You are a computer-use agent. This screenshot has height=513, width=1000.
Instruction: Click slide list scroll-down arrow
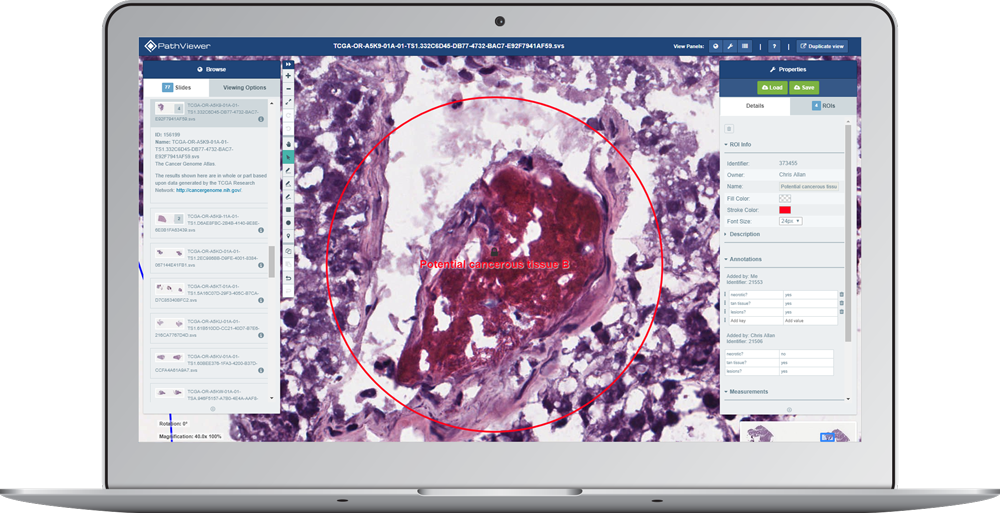click(272, 398)
